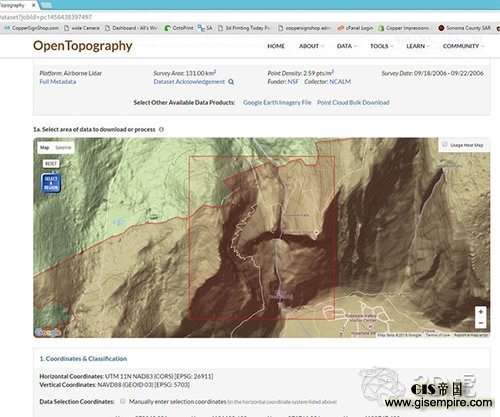Expand the ABOUT menu
Viewport: 500px width, 417px height.
[311, 46]
